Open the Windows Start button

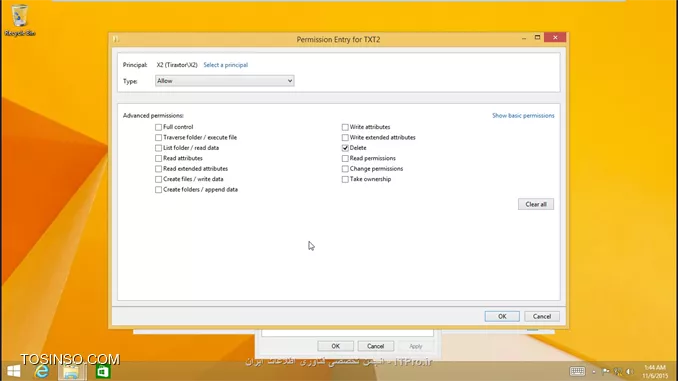pyautogui.click(x=13, y=371)
